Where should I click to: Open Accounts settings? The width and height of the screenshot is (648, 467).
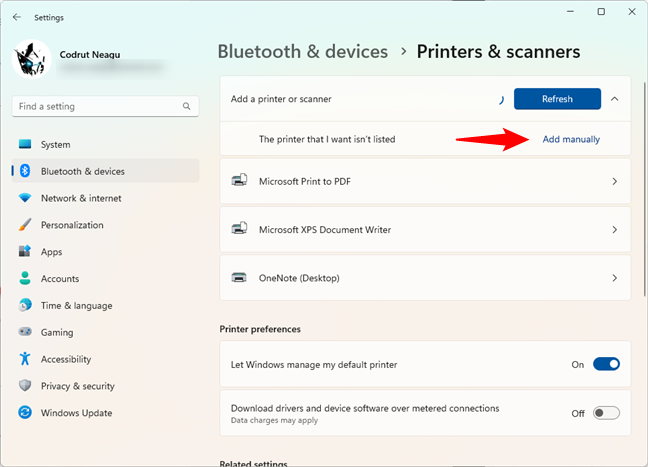click(105, 279)
